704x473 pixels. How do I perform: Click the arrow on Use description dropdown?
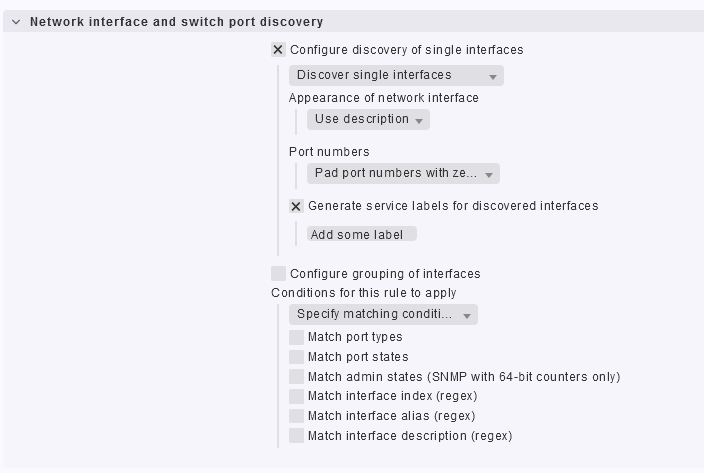[419, 121]
